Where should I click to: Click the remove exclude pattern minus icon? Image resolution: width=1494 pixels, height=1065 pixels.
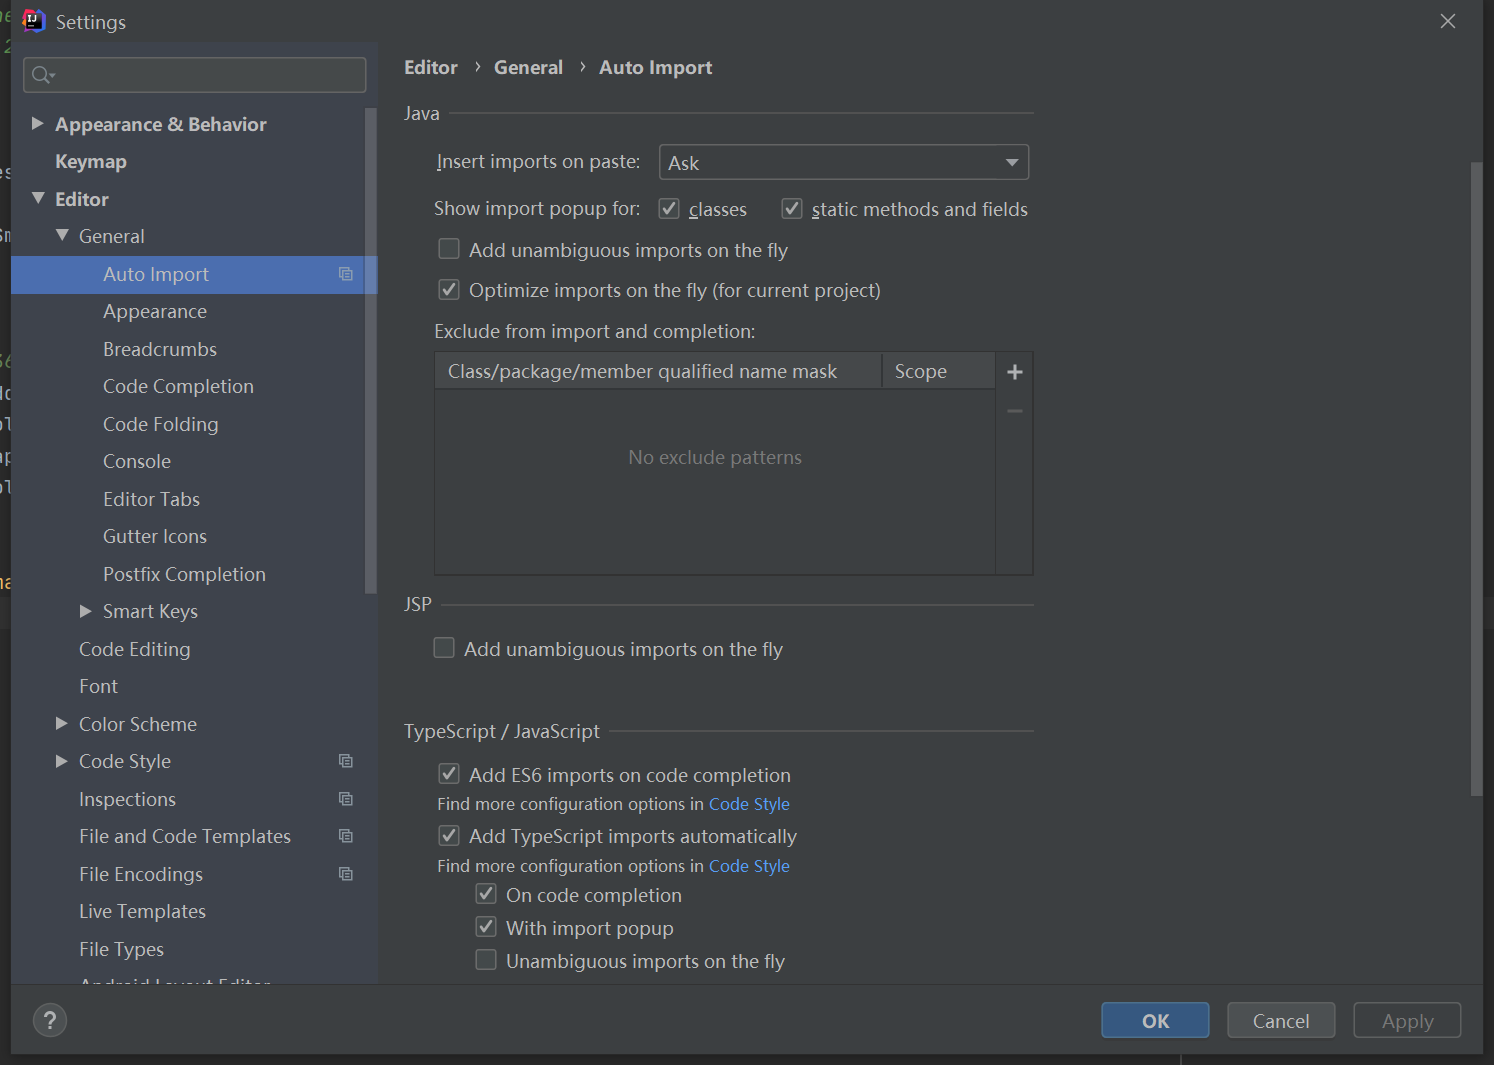pyautogui.click(x=1014, y=411)
